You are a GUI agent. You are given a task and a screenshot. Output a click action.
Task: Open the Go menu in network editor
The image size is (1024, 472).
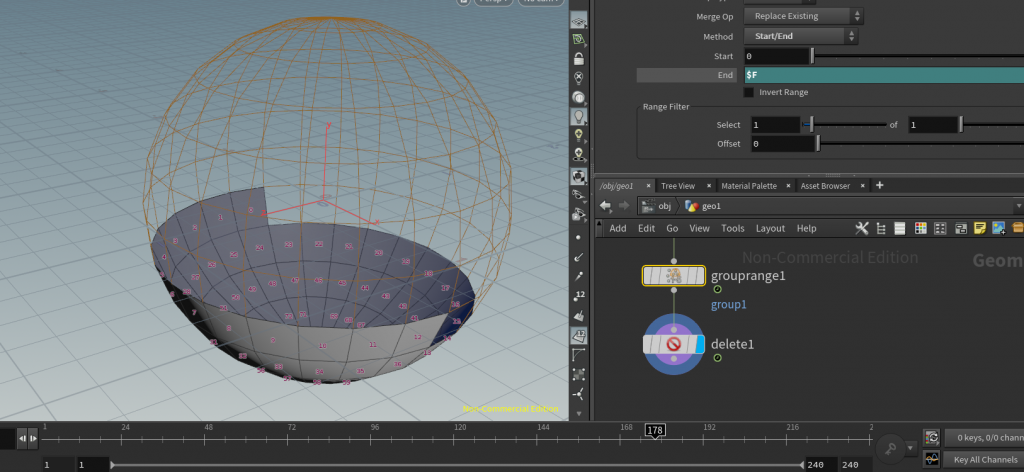coord(672,228)
